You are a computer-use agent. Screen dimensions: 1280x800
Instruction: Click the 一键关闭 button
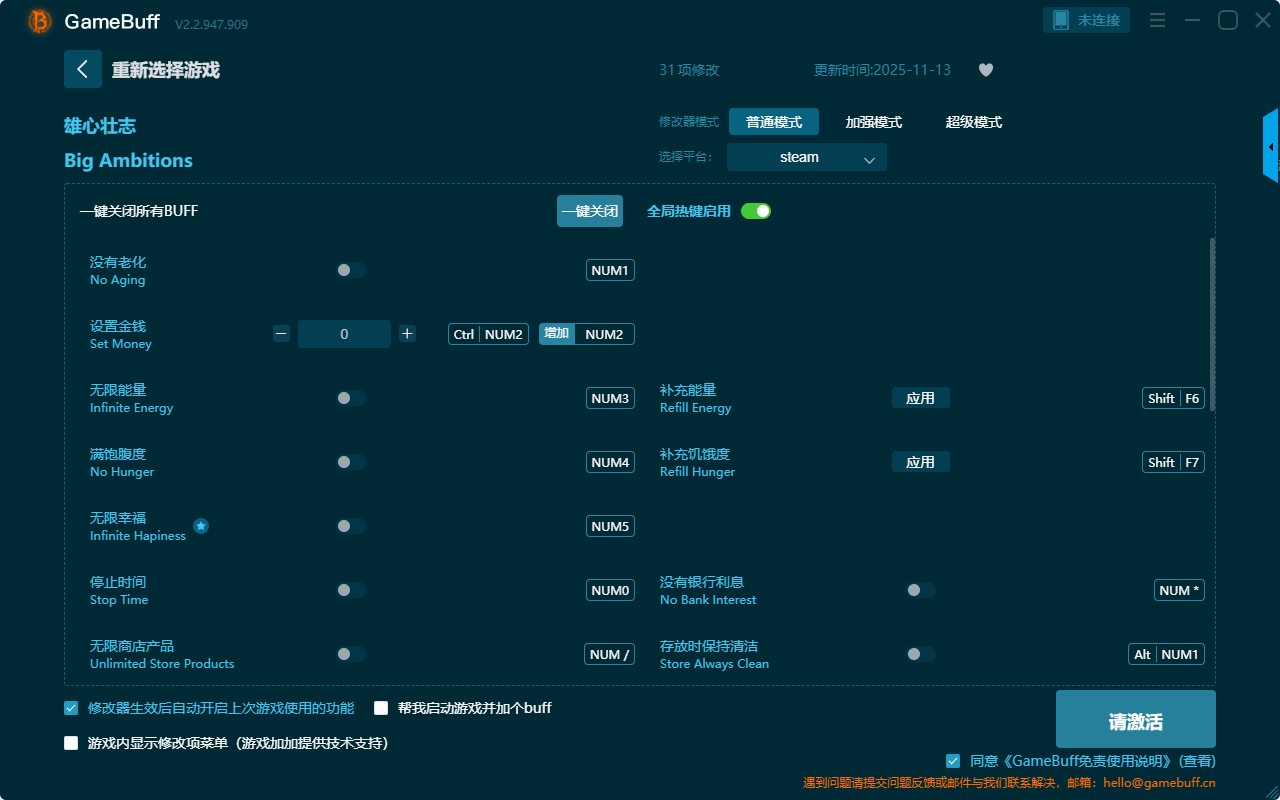(x=589, y=211)
